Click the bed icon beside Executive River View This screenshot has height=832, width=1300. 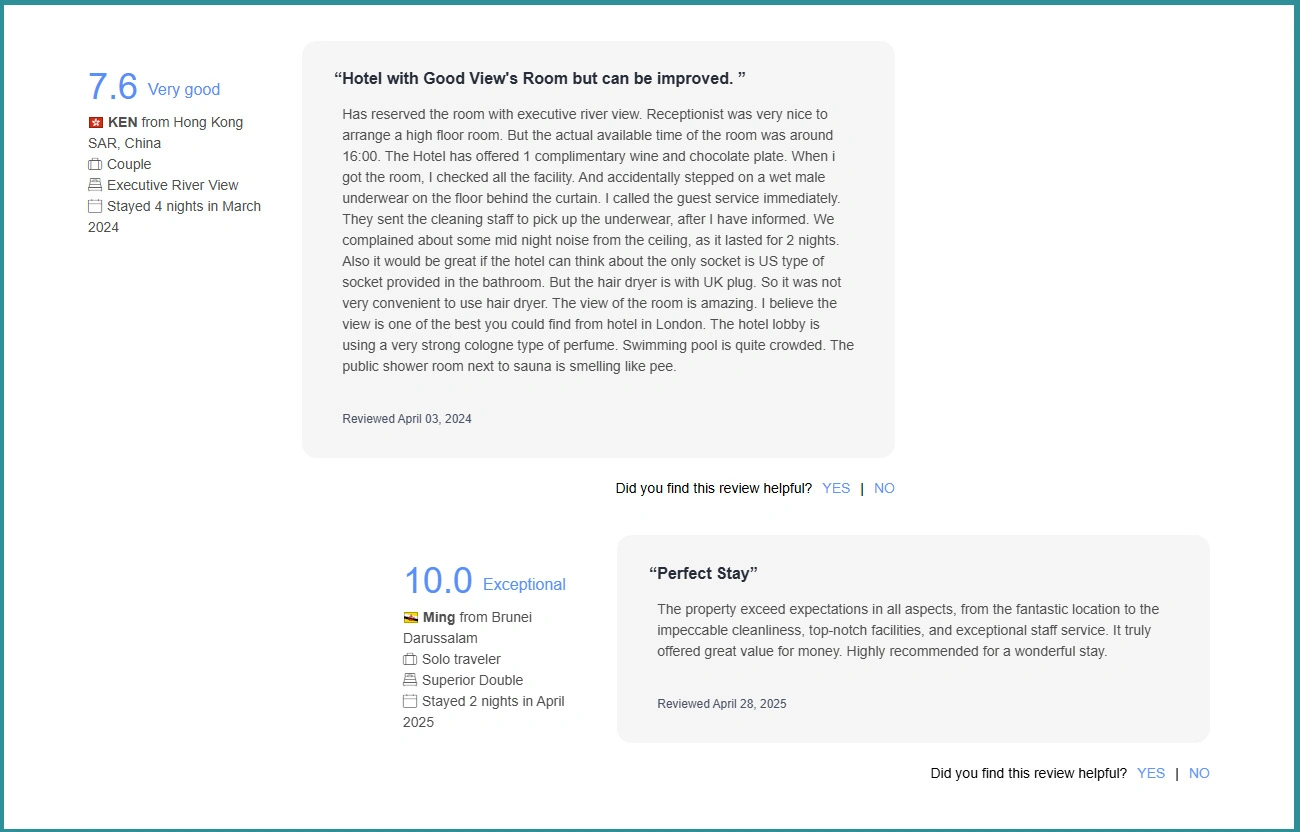pyautogui.click(x=95, y=185)
